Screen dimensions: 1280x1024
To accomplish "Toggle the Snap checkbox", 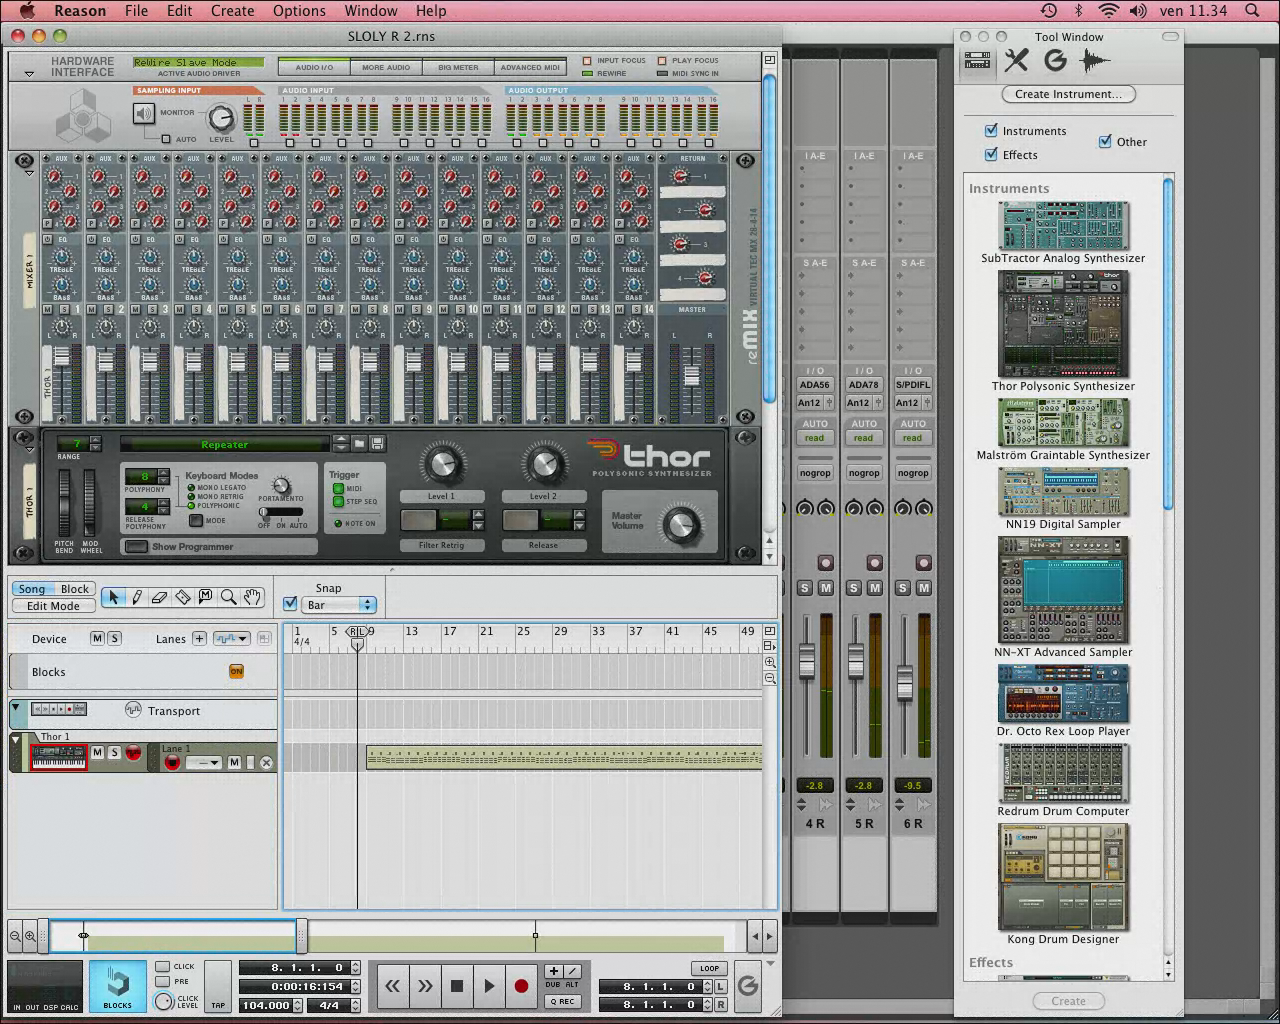I will [x=290, y=604].
